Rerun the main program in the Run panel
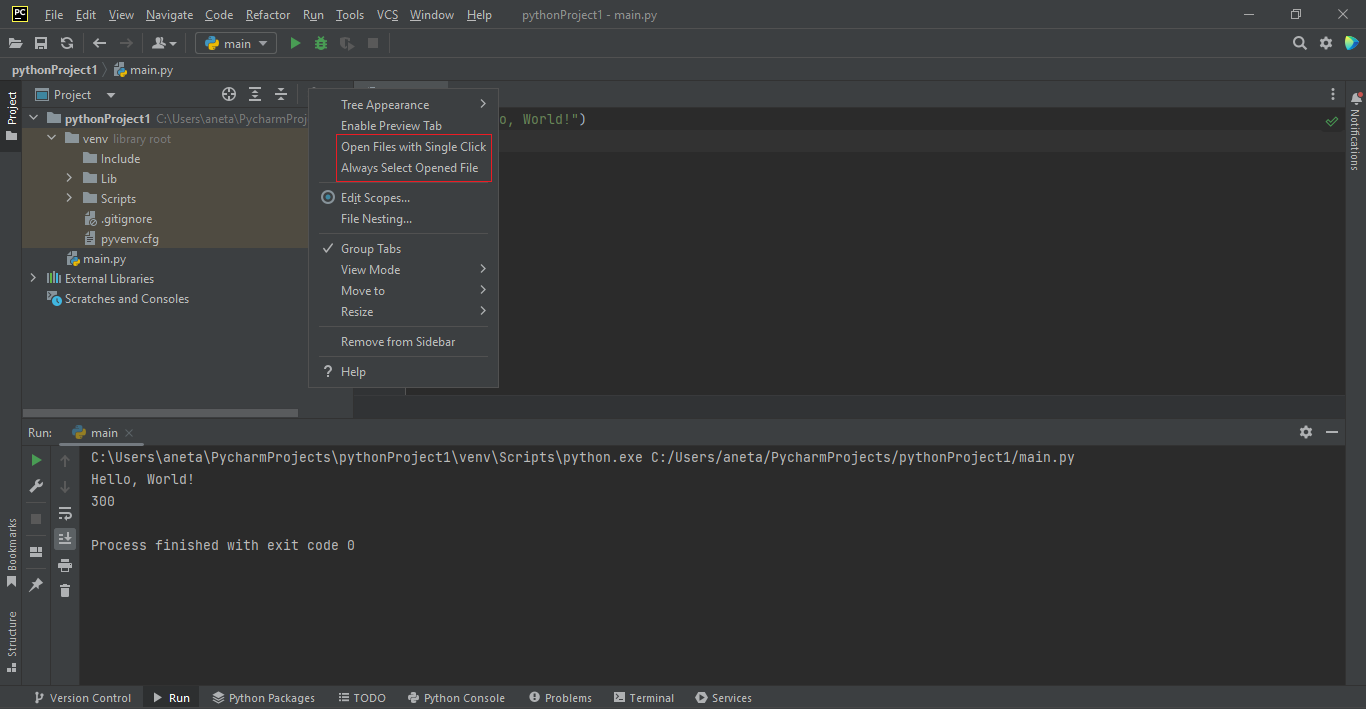Screen dimensions: 1366x709 point(35,459)
